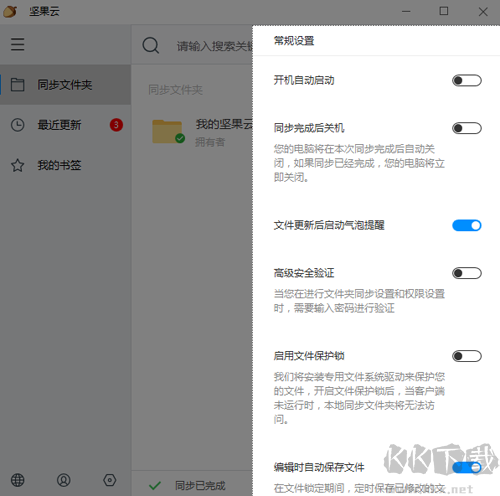Open the hamburger menu in sidebar

click(17, 44)
